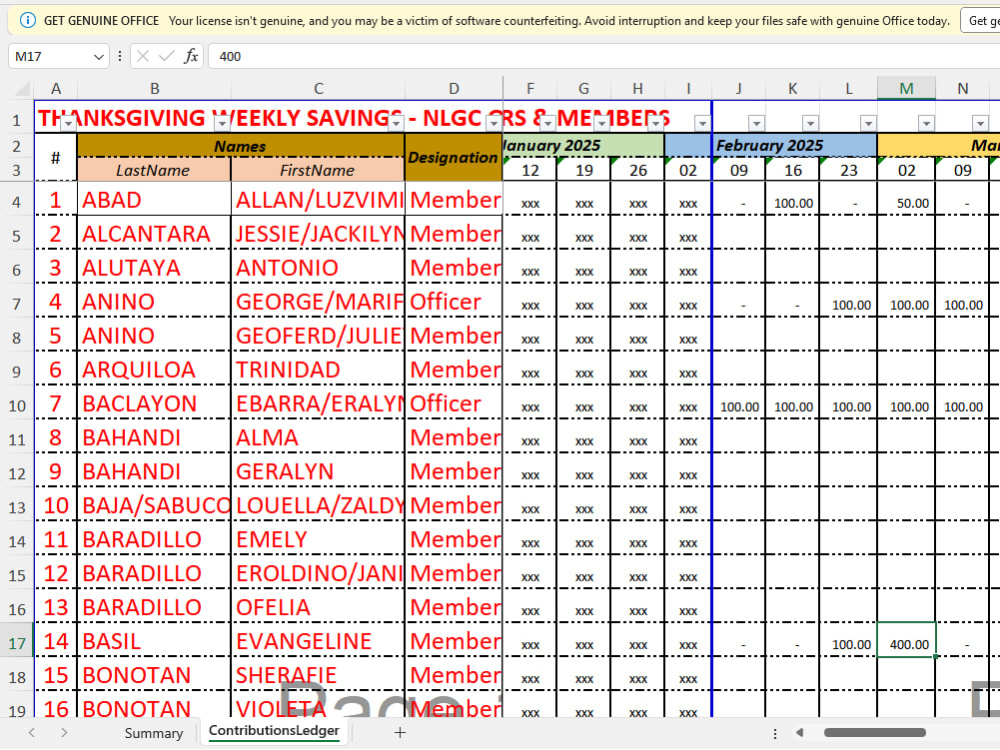Screen dimensions: 1000x750
Task: Open filter dropdown in column G header
Action: 601,122
